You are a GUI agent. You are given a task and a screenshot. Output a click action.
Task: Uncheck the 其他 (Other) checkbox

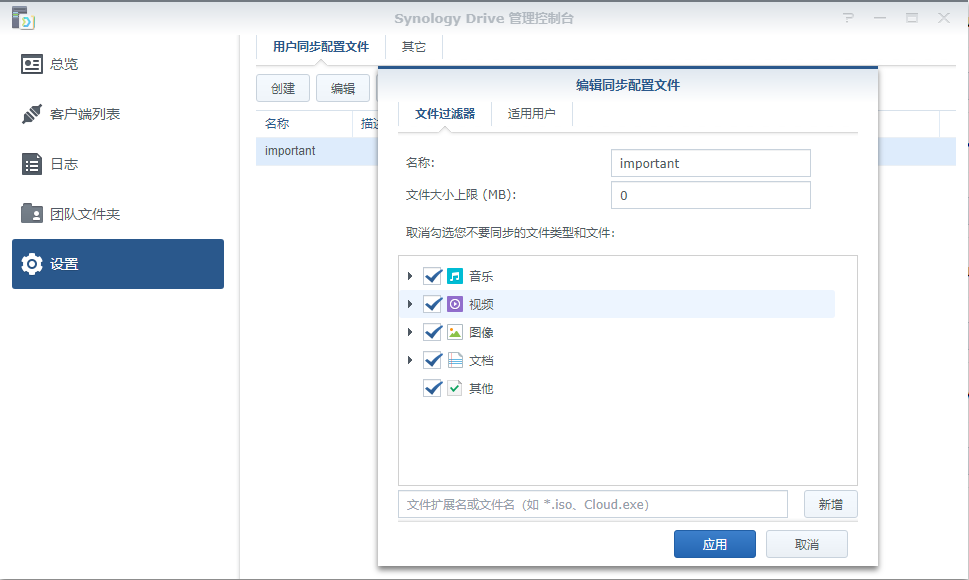pos(433,388)
